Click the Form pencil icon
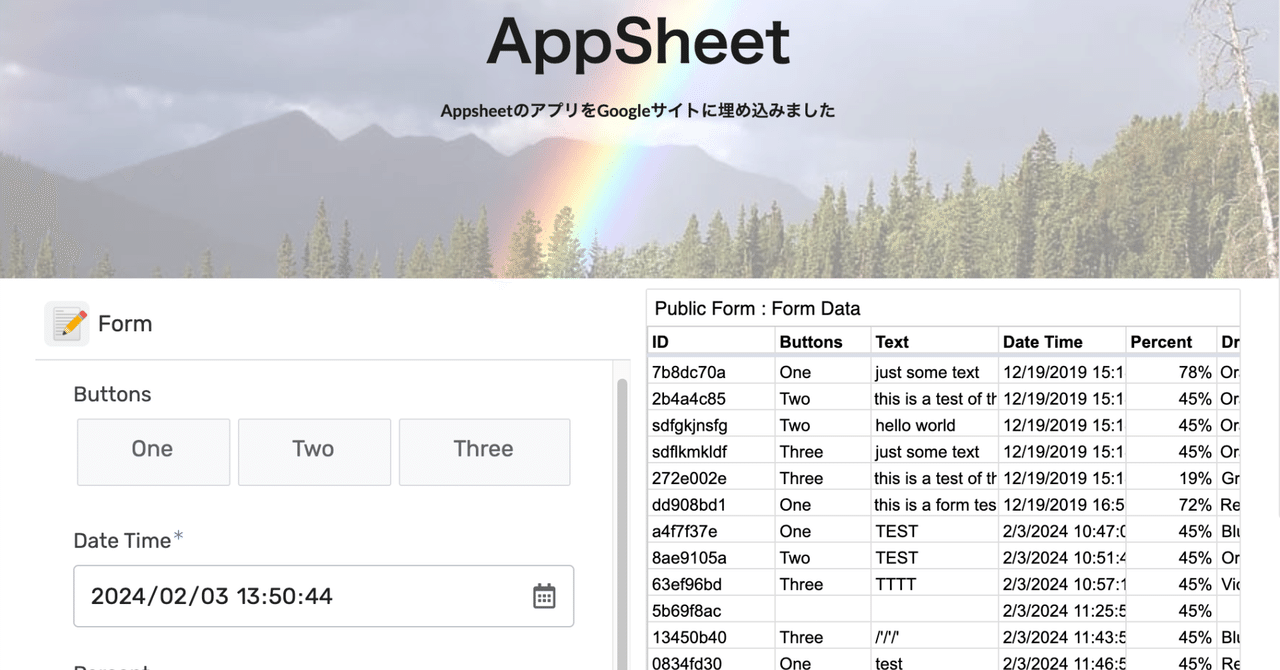 [66, 322]
